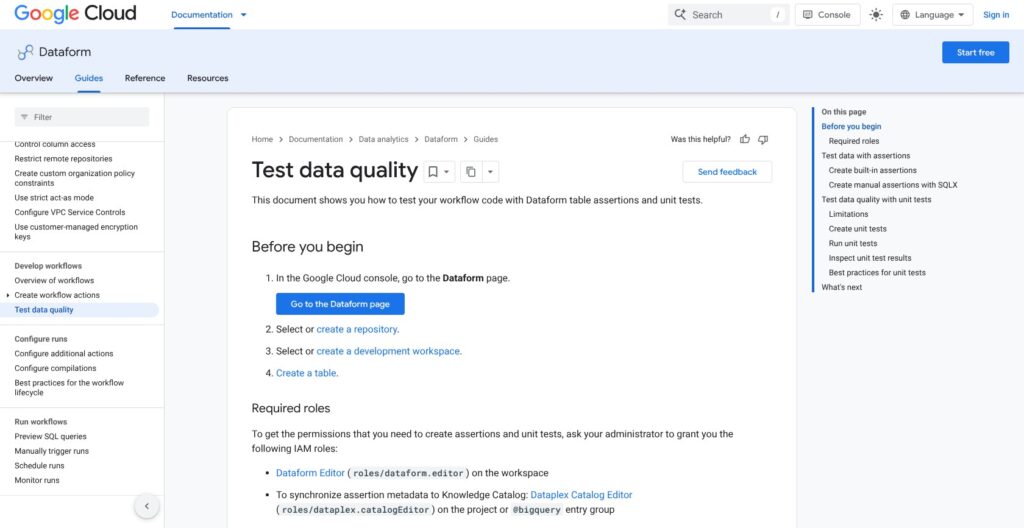Open the create a development workspace link
The width and height of the screenshot is (1024, 528).
(x=388, y=351)
